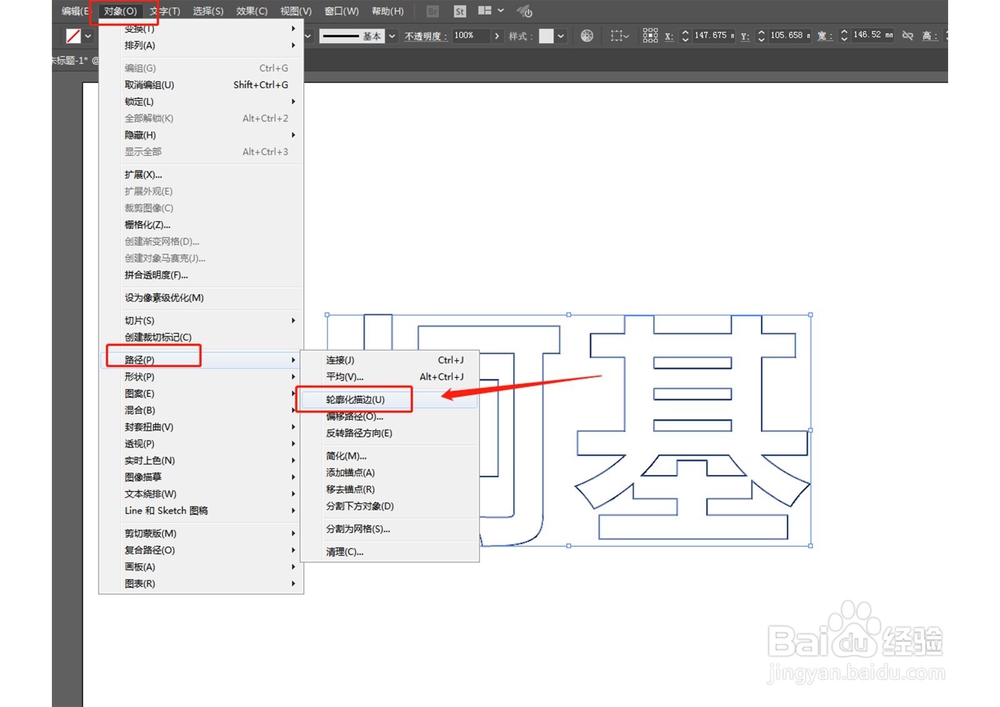This screenshot has height=707, width=1000.
Task: Choose 连接(J) in the path submenu
Action: coord(390,360)
